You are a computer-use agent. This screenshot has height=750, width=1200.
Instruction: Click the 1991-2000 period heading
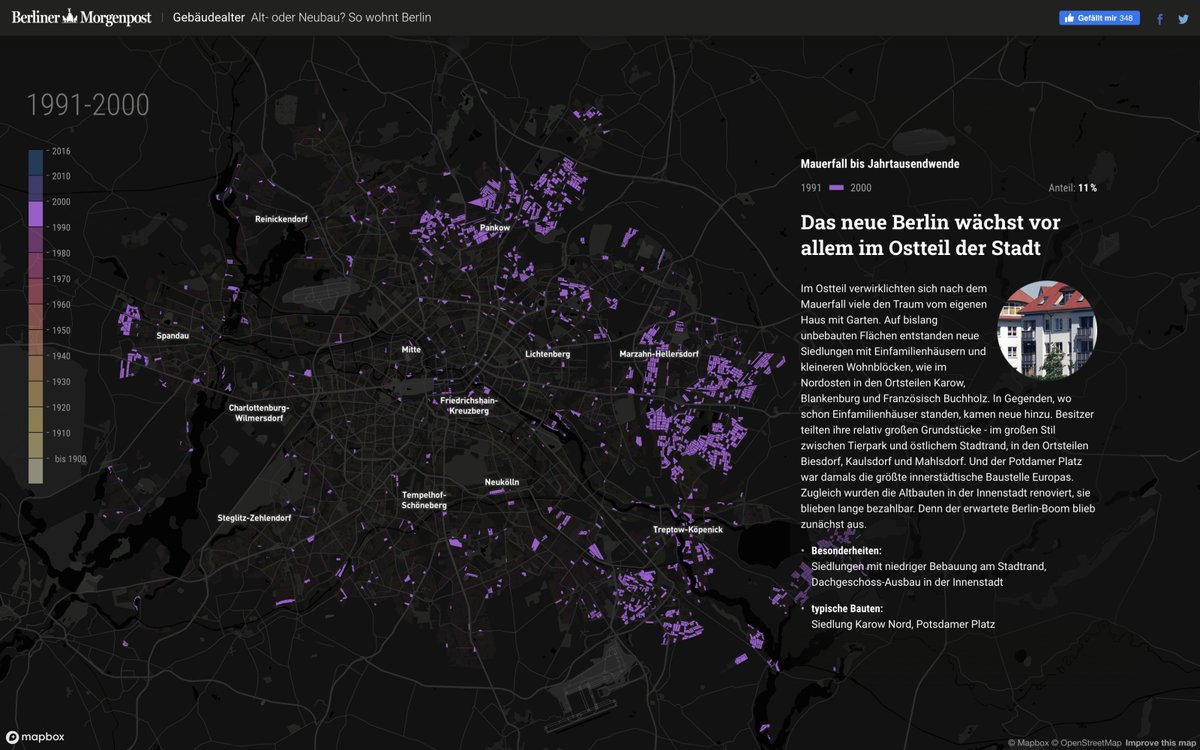coord(88,105)
